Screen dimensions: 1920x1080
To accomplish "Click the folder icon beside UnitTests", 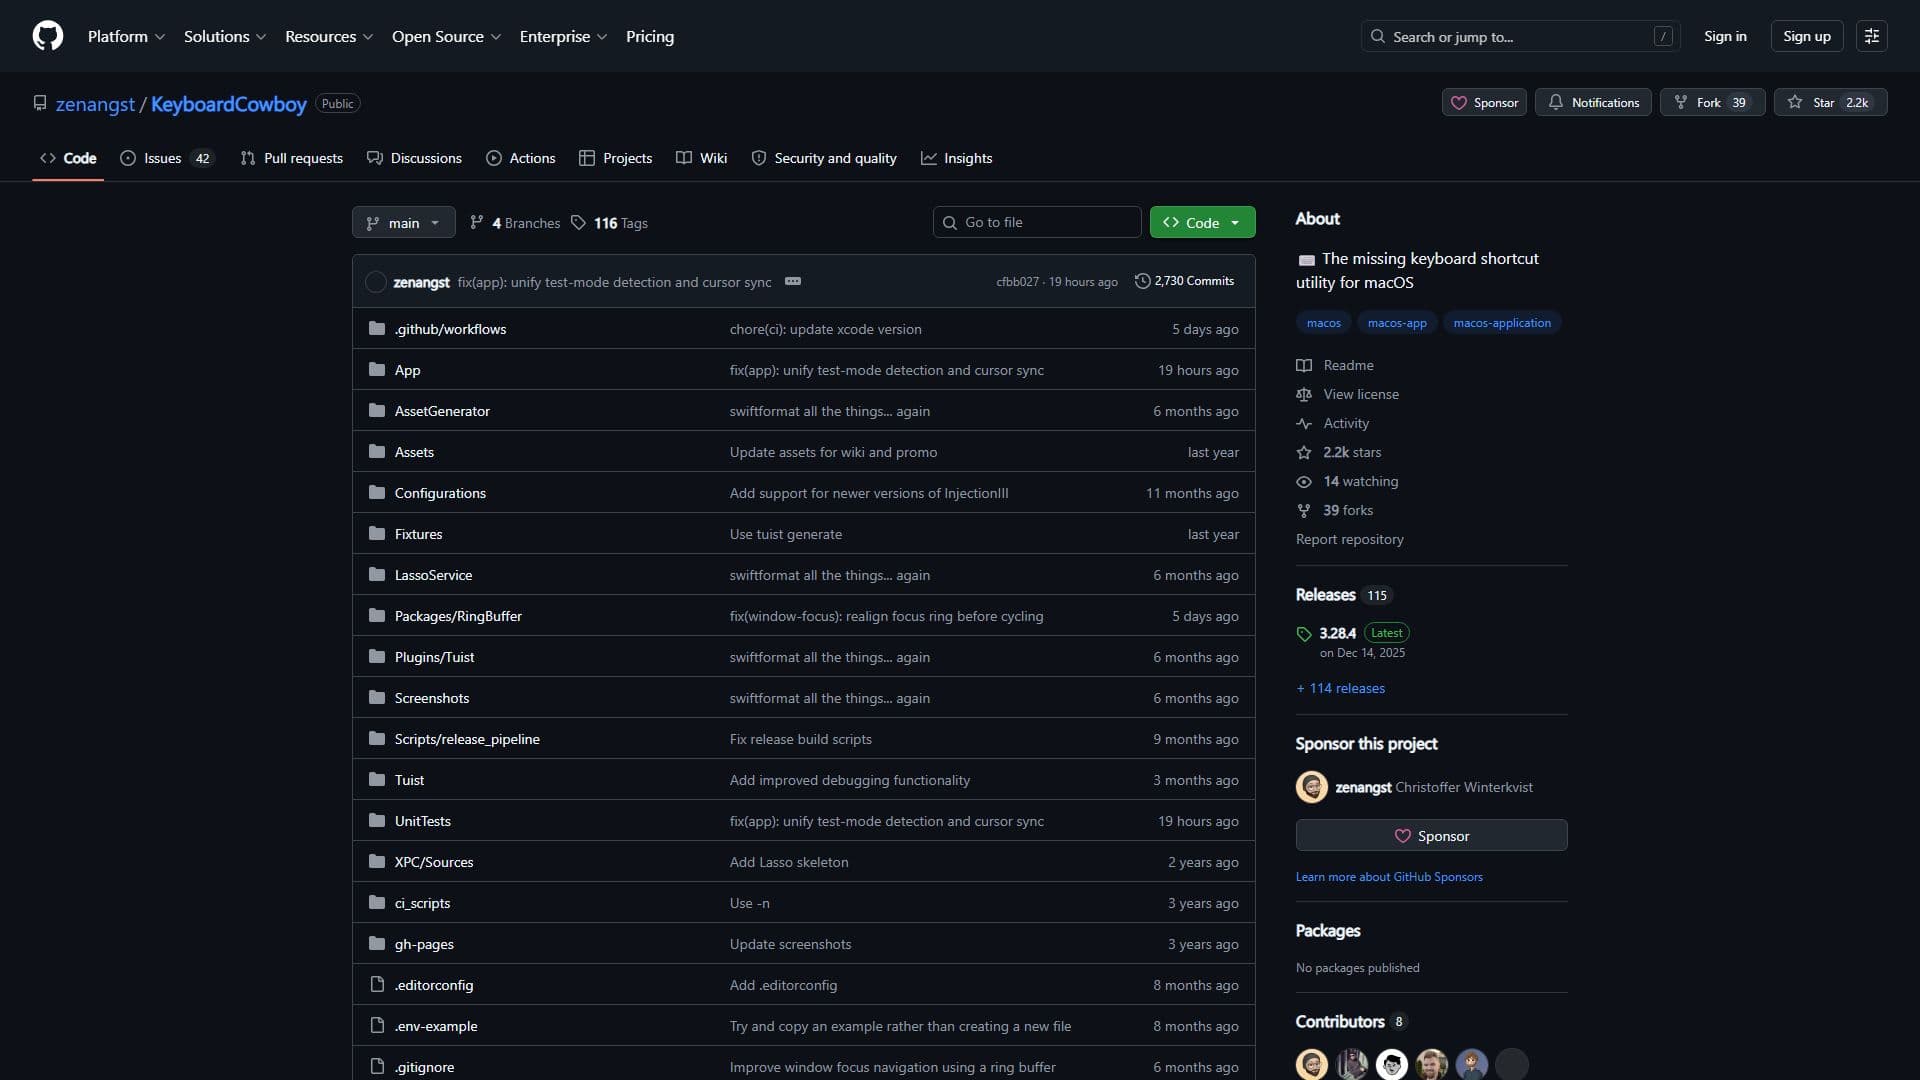I will [x=377, y=821].
